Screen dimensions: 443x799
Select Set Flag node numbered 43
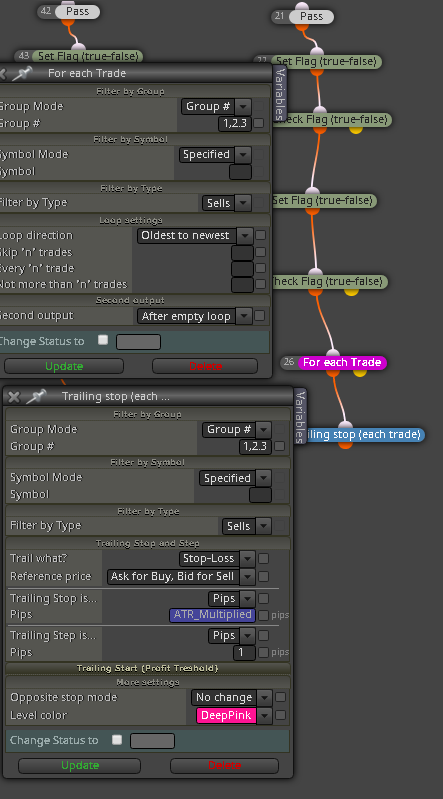pos(88,56)
